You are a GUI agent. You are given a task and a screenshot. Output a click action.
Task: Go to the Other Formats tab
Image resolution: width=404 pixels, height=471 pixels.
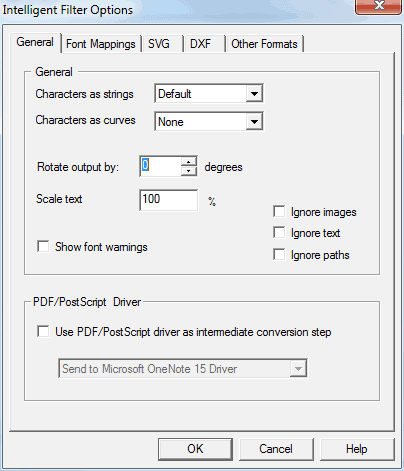[265, 44]
